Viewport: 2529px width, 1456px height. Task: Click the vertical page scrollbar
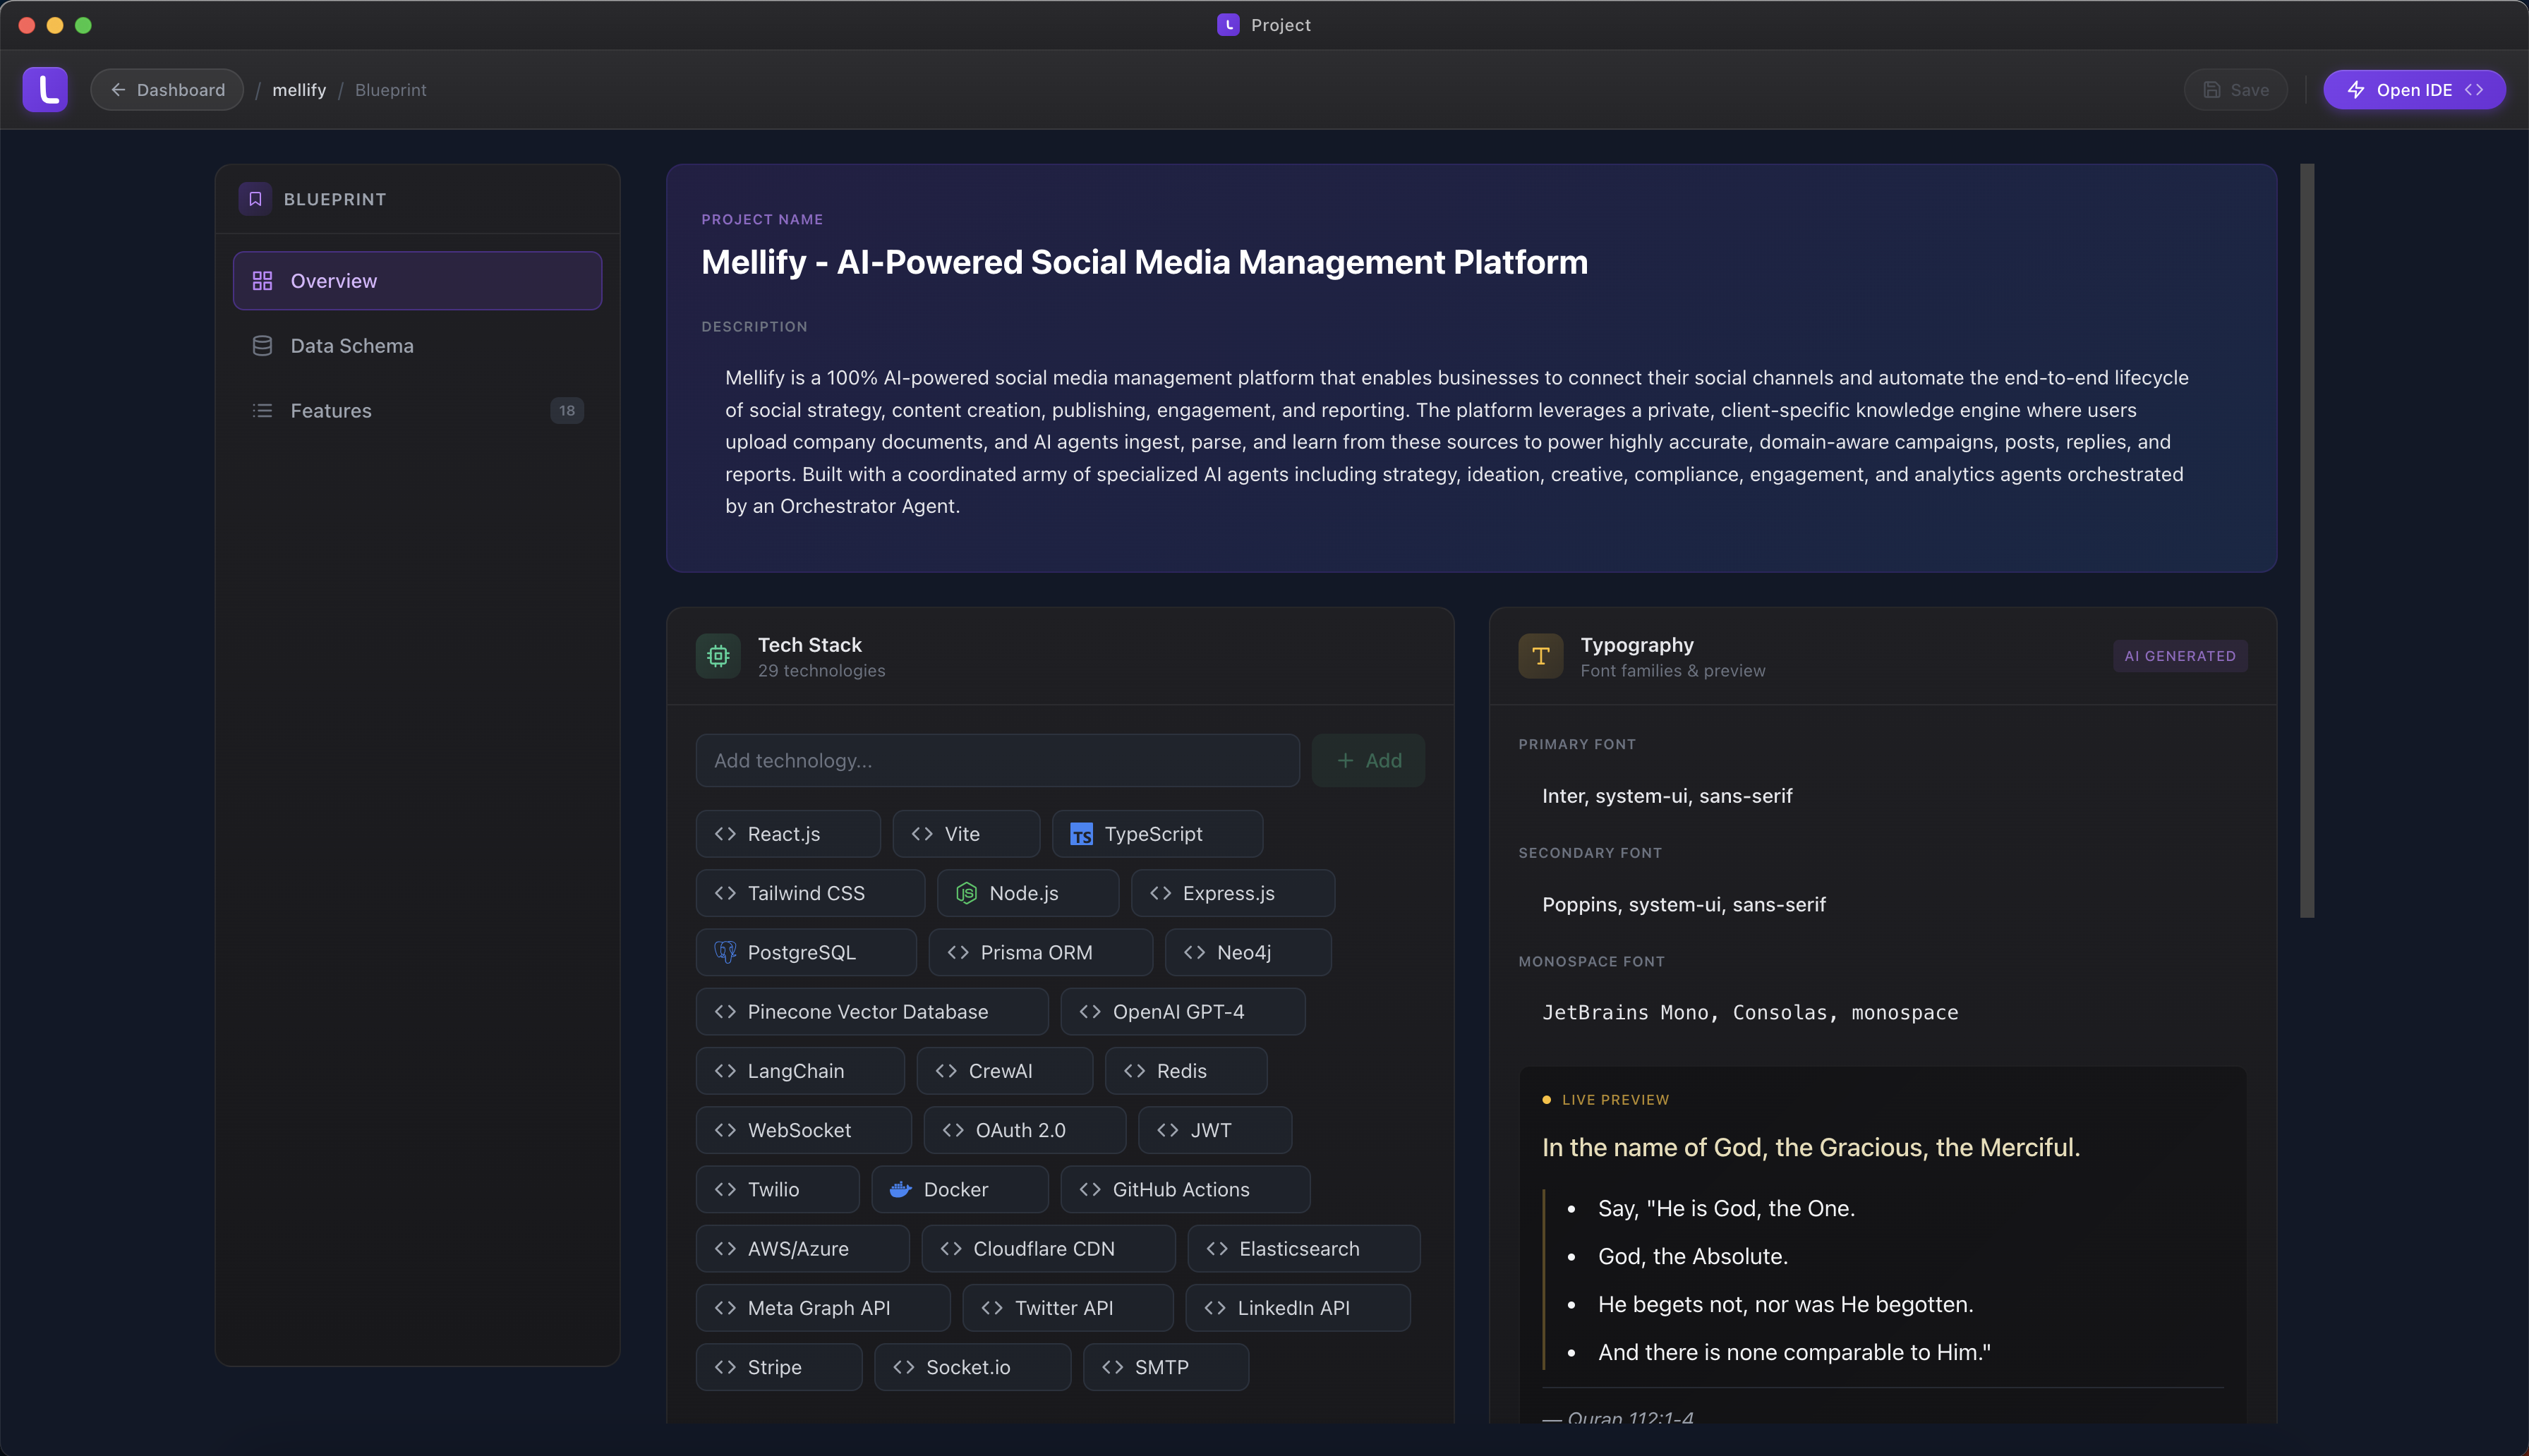tap(2307, 540)
